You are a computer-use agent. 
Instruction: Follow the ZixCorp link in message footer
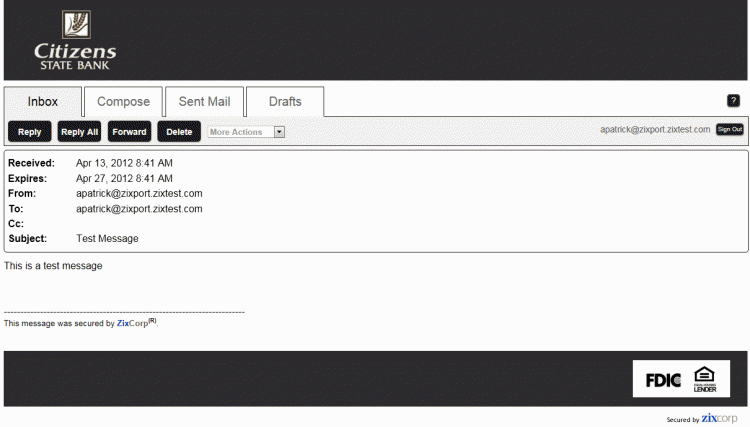coord(136,323)
